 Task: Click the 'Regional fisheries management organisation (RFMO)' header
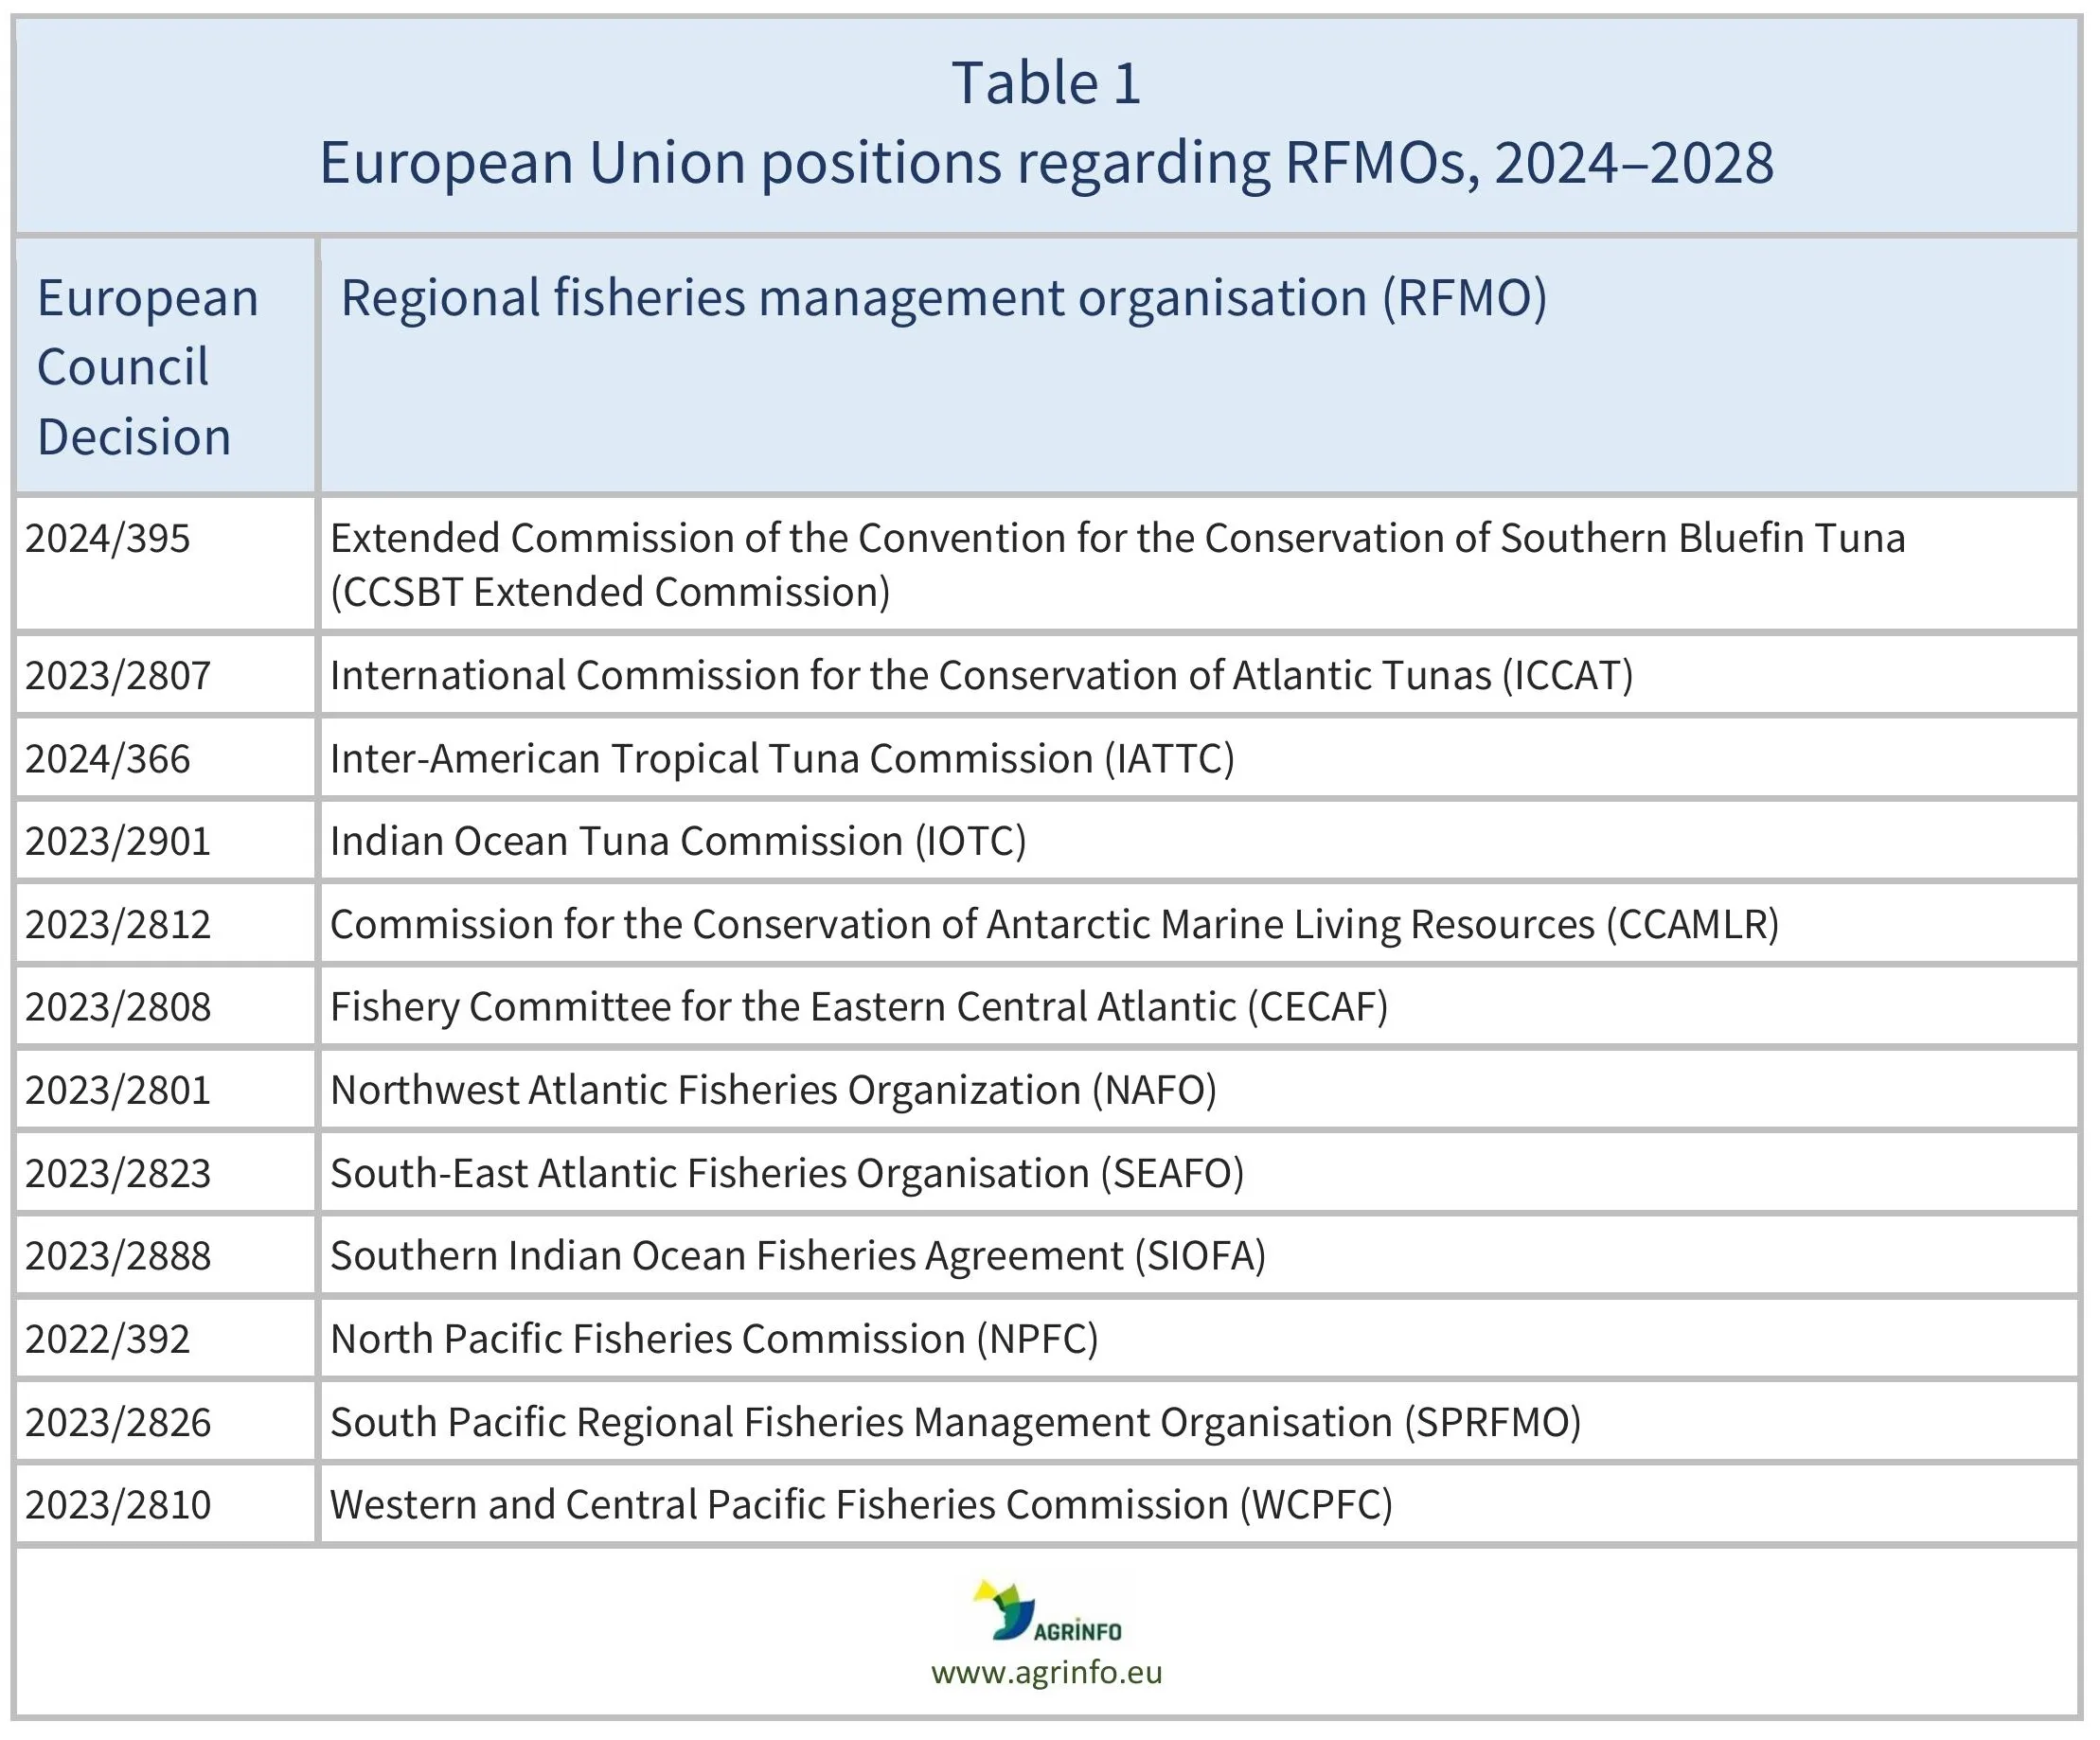(944, 298)
